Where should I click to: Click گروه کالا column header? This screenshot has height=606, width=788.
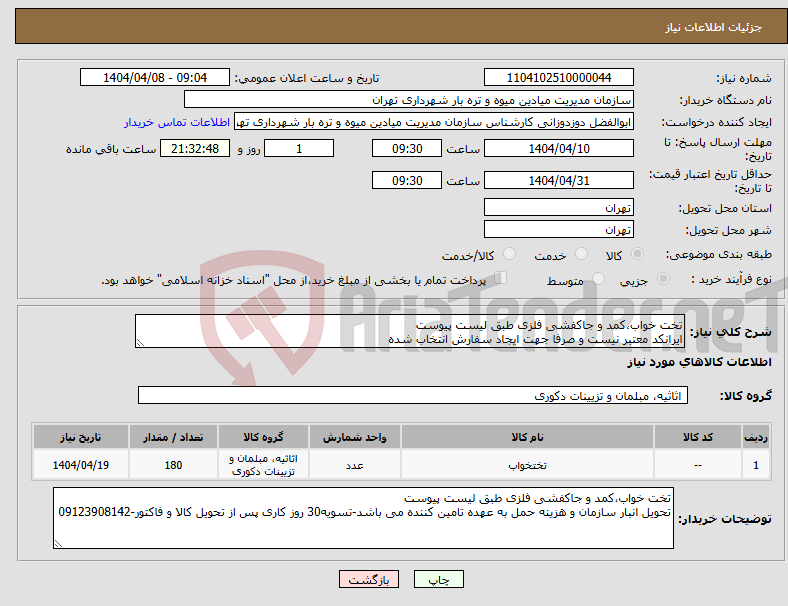(x=263, y=437)
